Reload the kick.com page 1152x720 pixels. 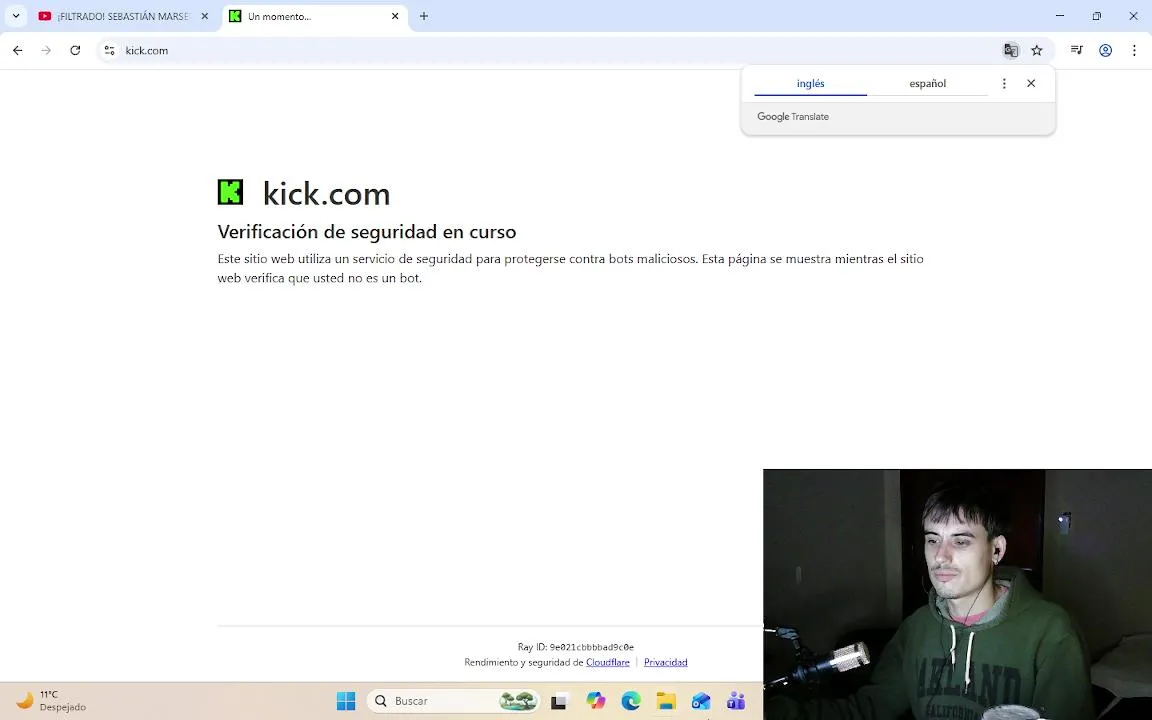point(75,51)
